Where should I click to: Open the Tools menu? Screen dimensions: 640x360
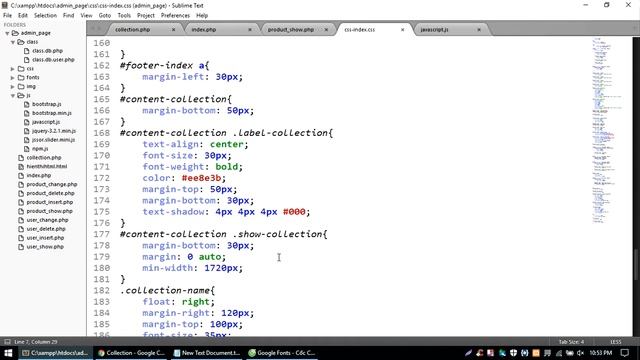pyautogui.click(x=124, y=16)
